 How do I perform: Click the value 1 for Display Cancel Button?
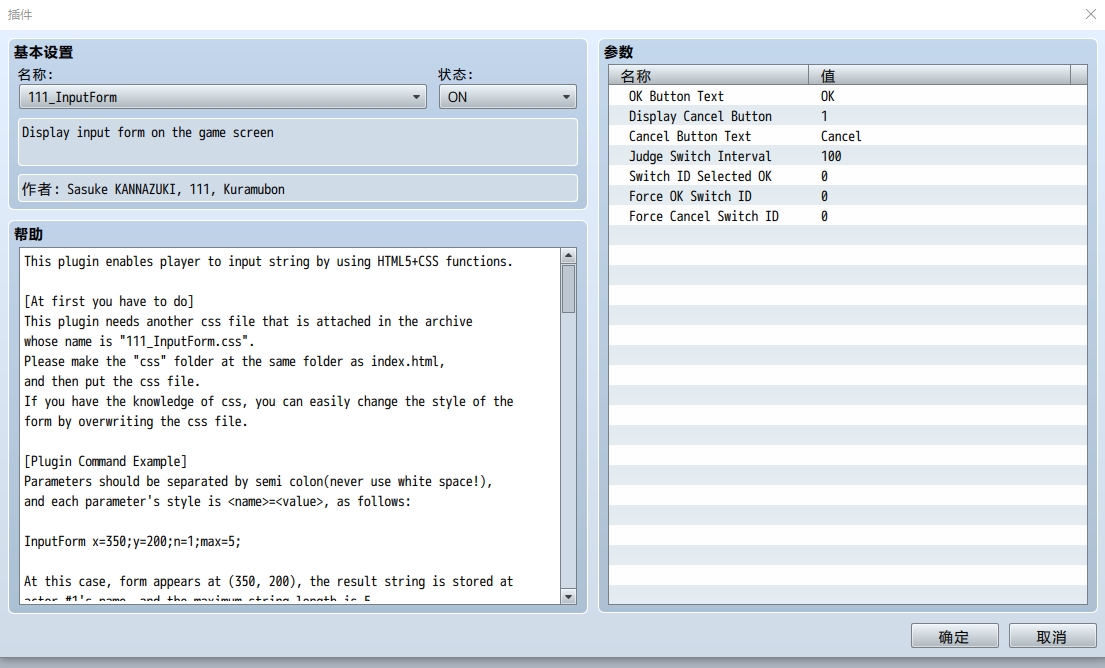(x=824, y=116)
